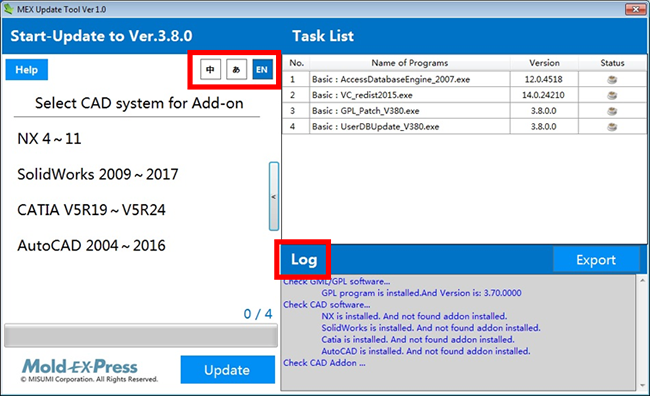Open the Help page
Viewport: 650px width, 396px height.
(27, 70)
